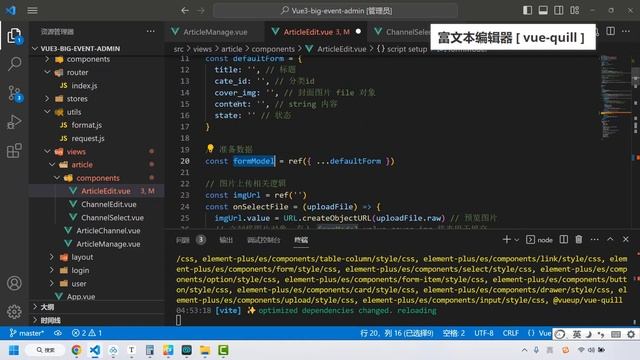
Task: Open the Run and Debug view
Action: (14, 122)
